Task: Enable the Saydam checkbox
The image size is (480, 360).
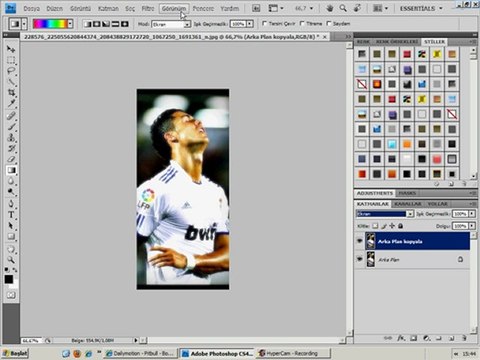Action: point(329,23)
